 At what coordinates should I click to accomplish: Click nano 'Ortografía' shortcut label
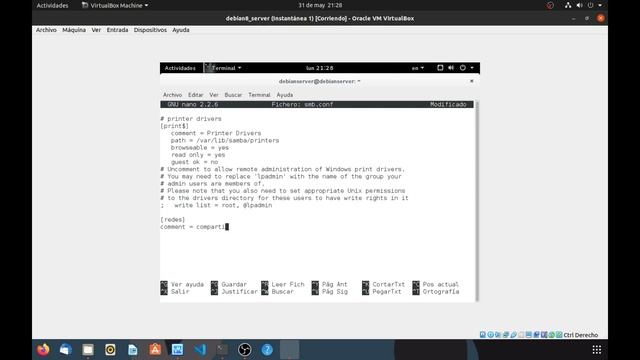(441, 292)
